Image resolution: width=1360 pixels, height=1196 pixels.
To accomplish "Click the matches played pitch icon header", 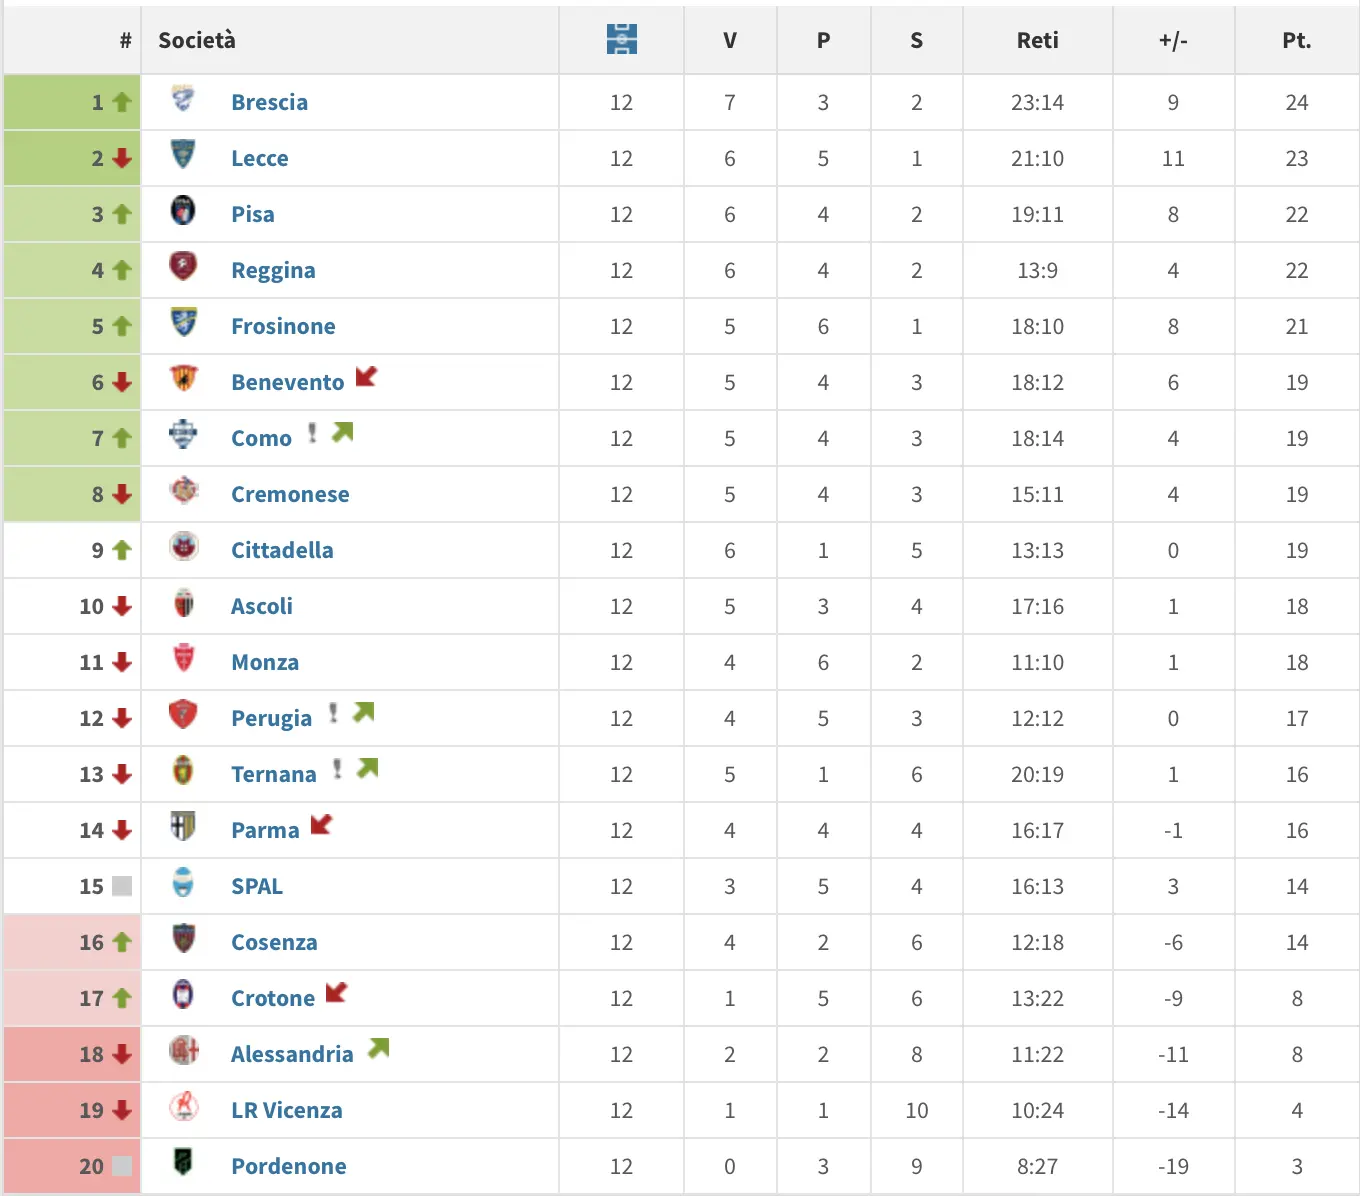I will point(621,40).
